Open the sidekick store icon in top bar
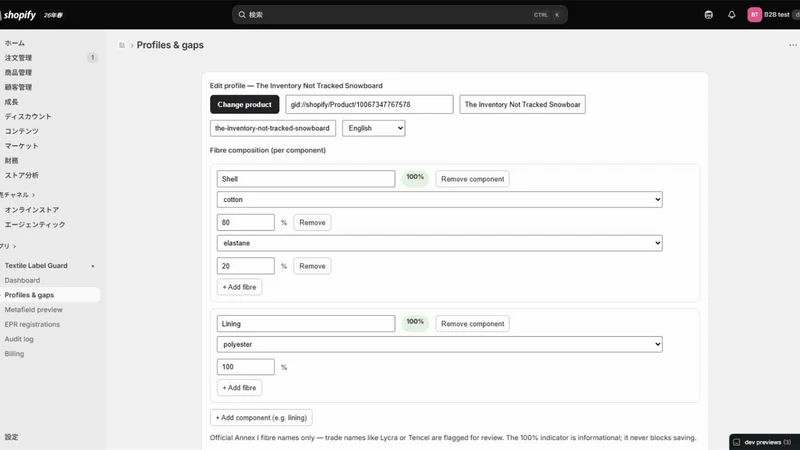Screen dimensions: 800x450 pyautogui.click(x=709, y=15)
